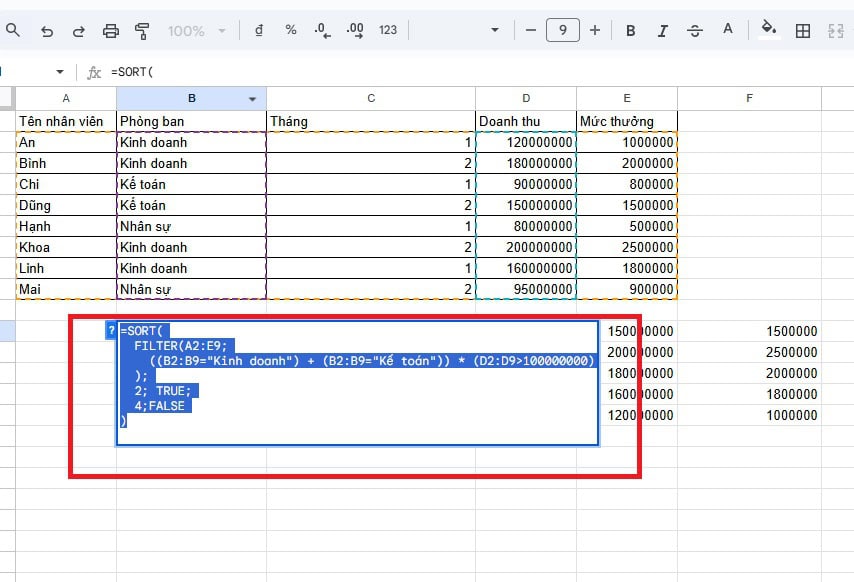Expand the font family dropdown arrow

pos(494,31)
